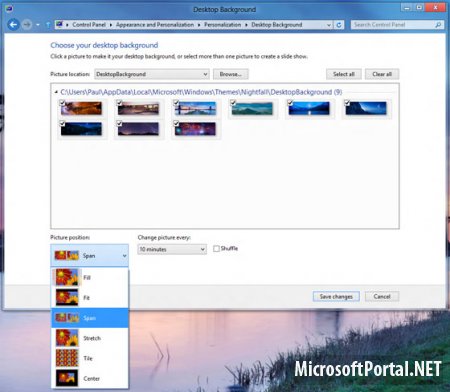Uncheck the teal mountain wallpaper checkbox
Screen dimensions: 450x392
(233, 103)
